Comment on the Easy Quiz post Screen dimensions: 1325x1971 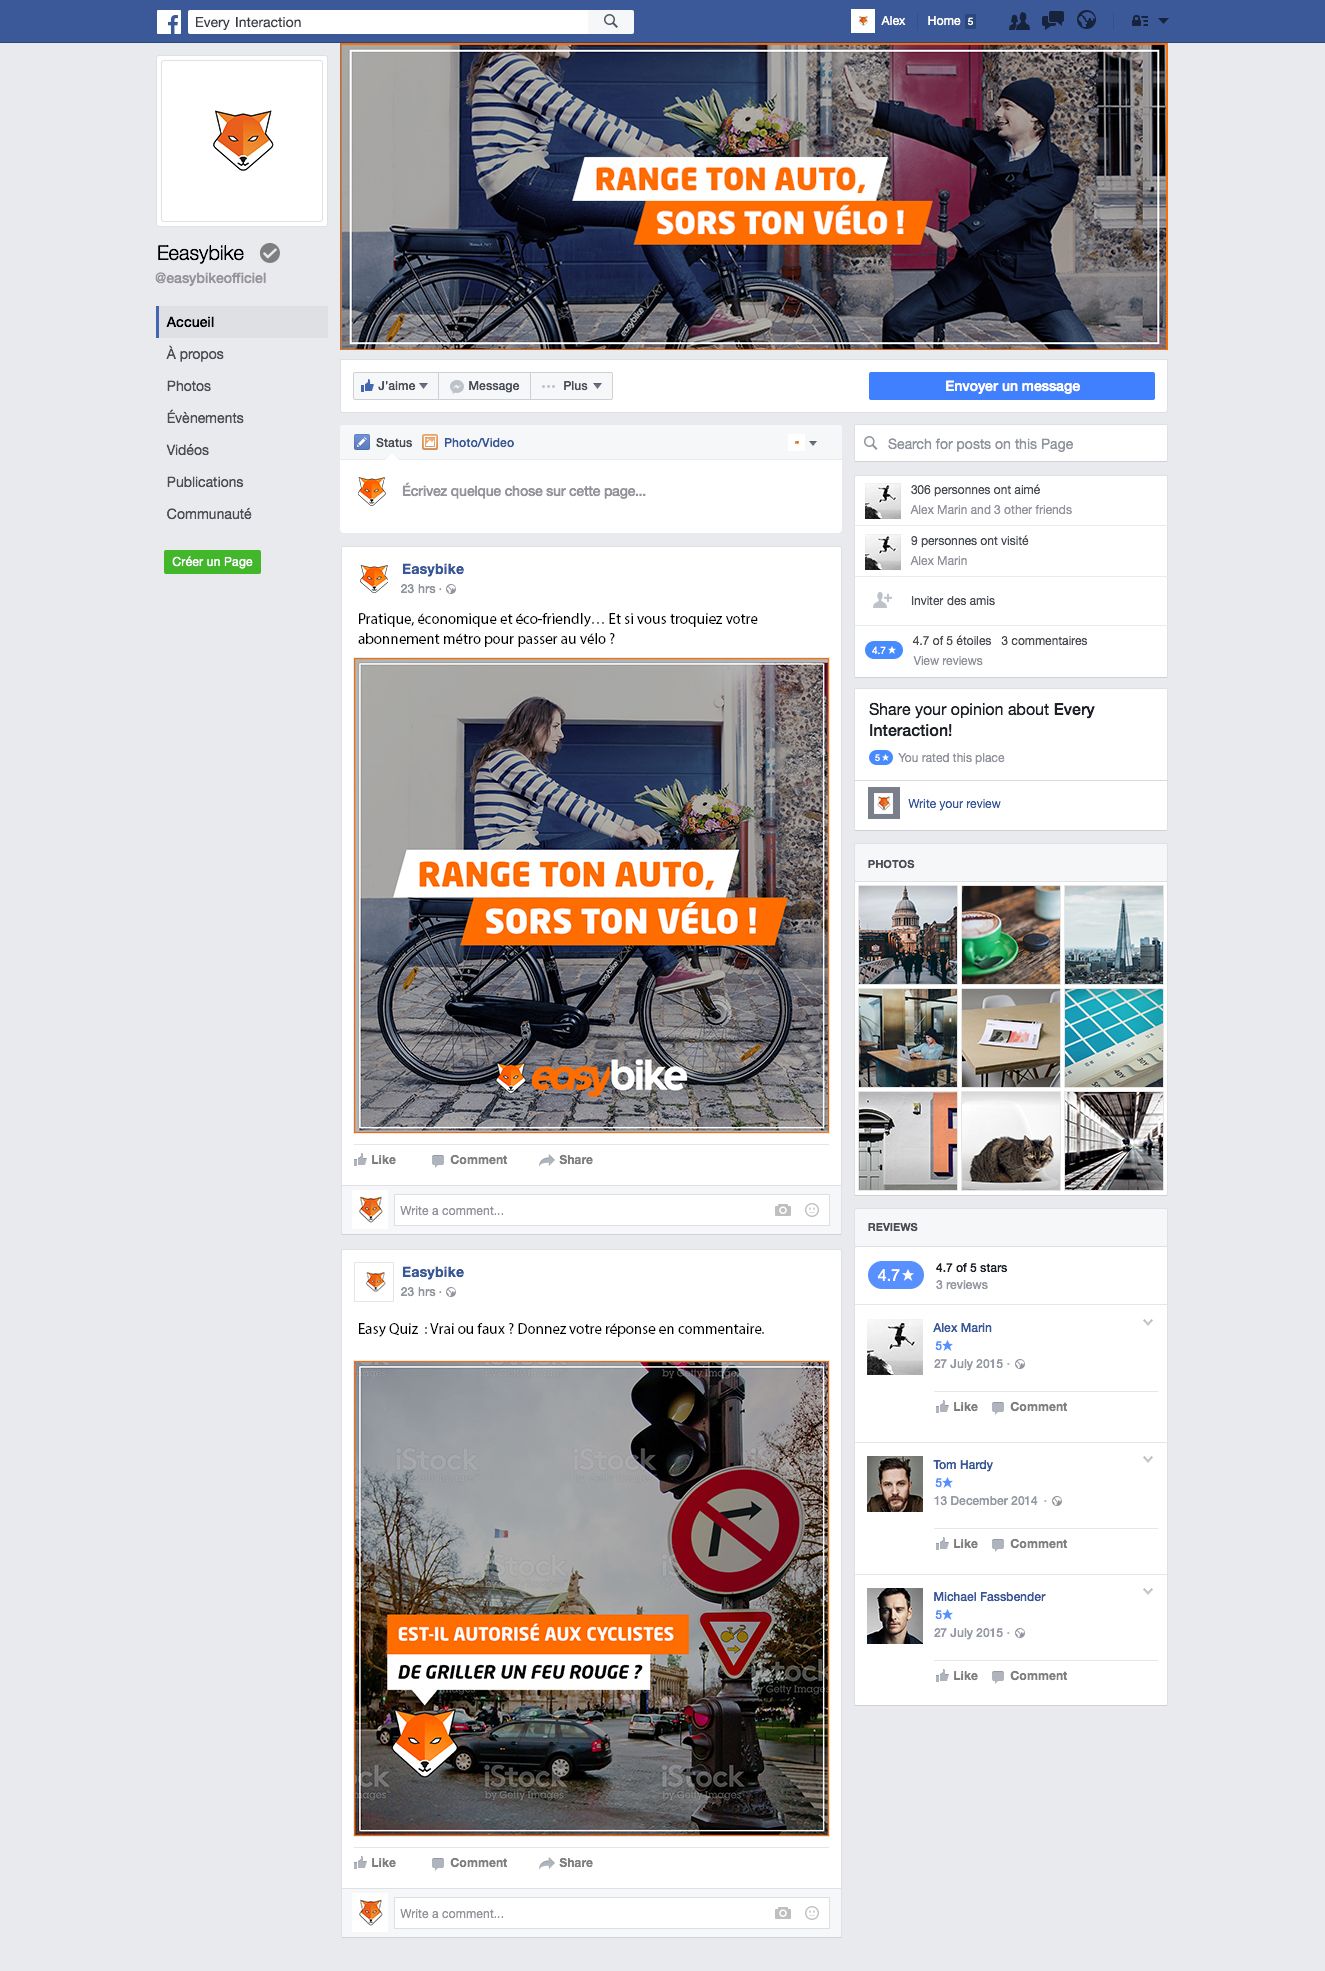(x=469, y=1863)
